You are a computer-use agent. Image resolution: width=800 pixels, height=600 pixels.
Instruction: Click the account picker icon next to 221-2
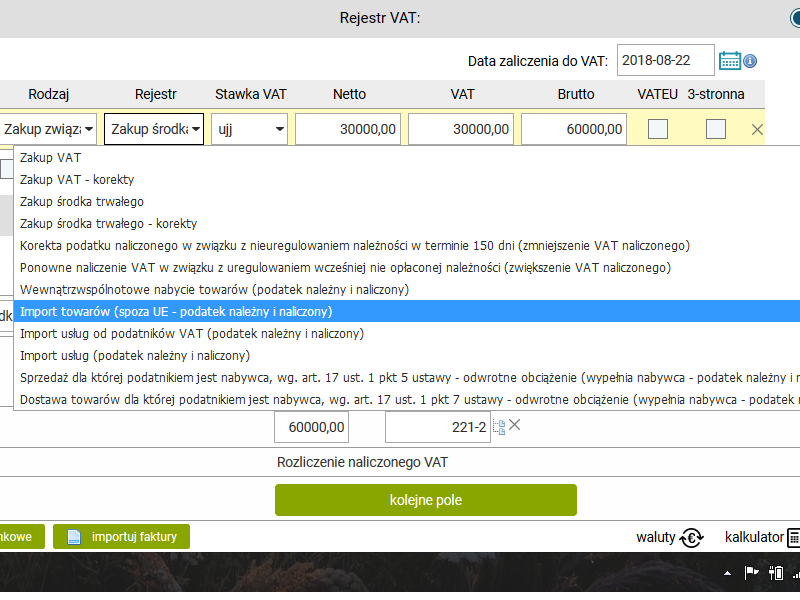pos(498,426)
